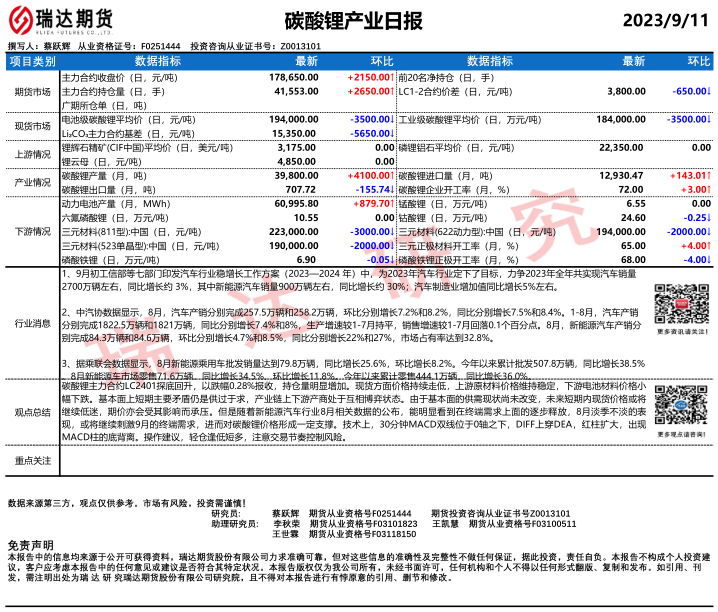The image size is (718, 612).
Task: Click the QR code above 更多资讯请关注
Action: (676, 303)
